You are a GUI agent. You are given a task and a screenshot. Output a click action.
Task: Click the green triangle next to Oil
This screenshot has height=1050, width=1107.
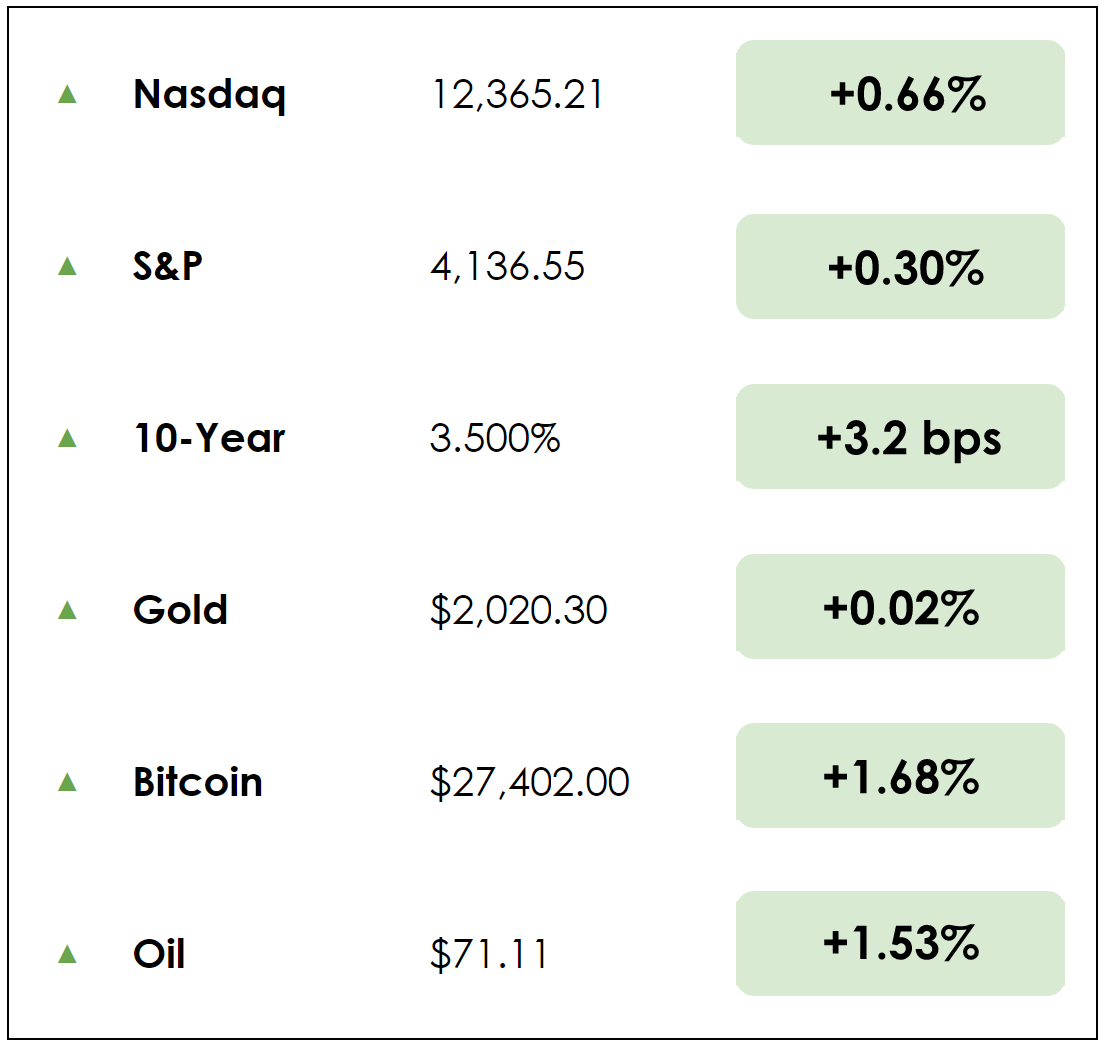(67, 954)
